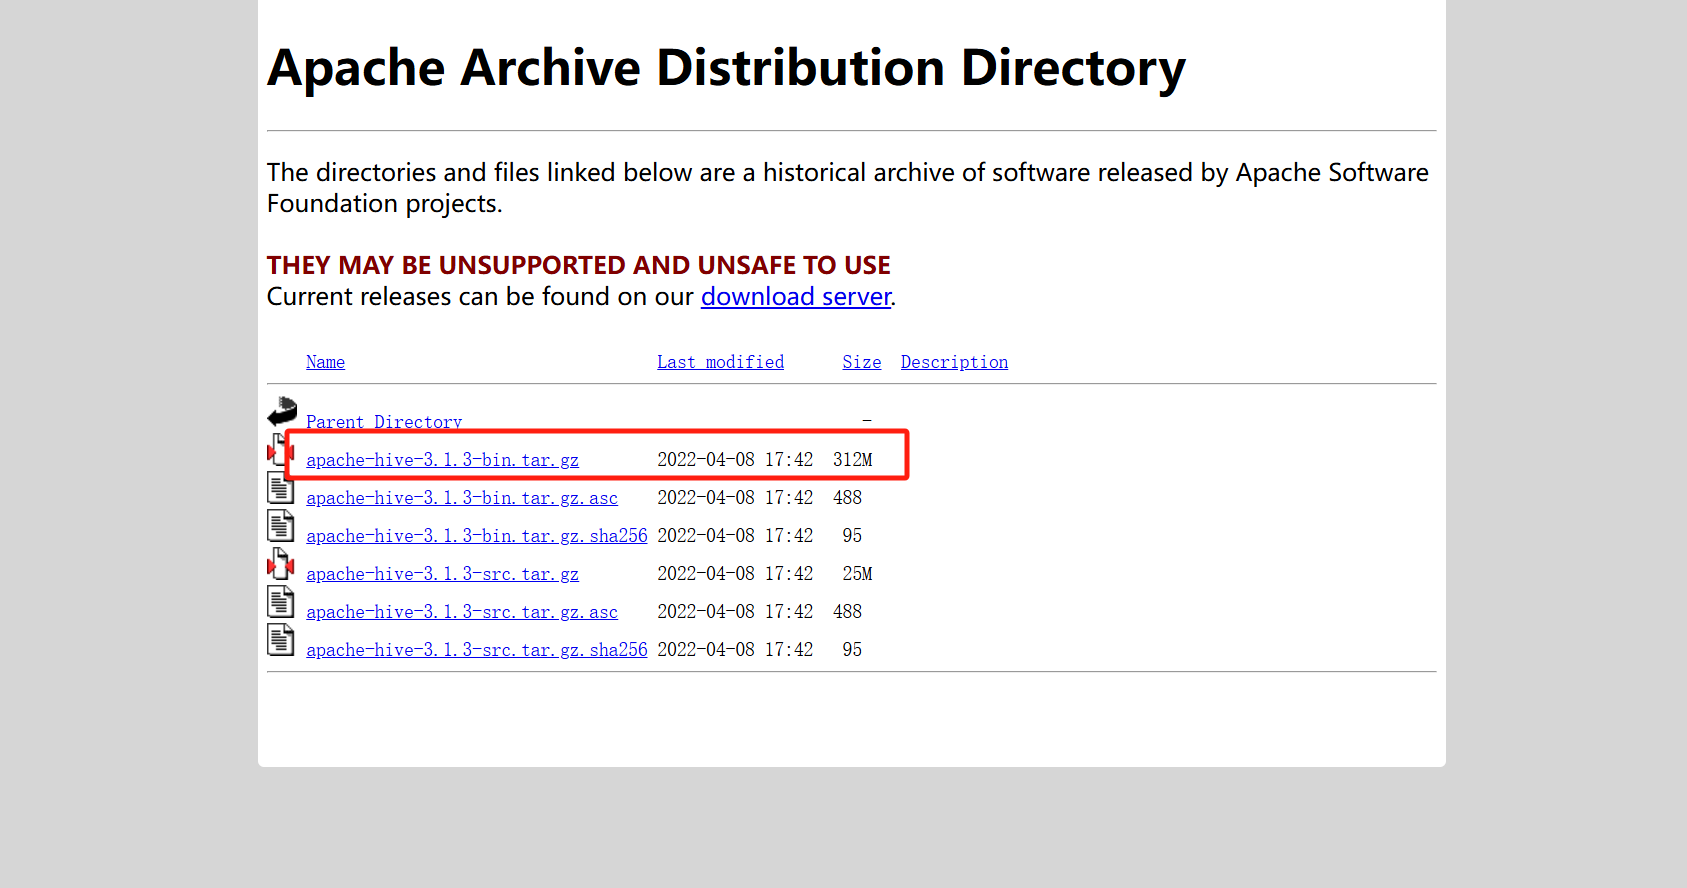
Task: Click the archive icon beside apache-hive-3.1.3-bin.tar.gz
Action: 281,450
